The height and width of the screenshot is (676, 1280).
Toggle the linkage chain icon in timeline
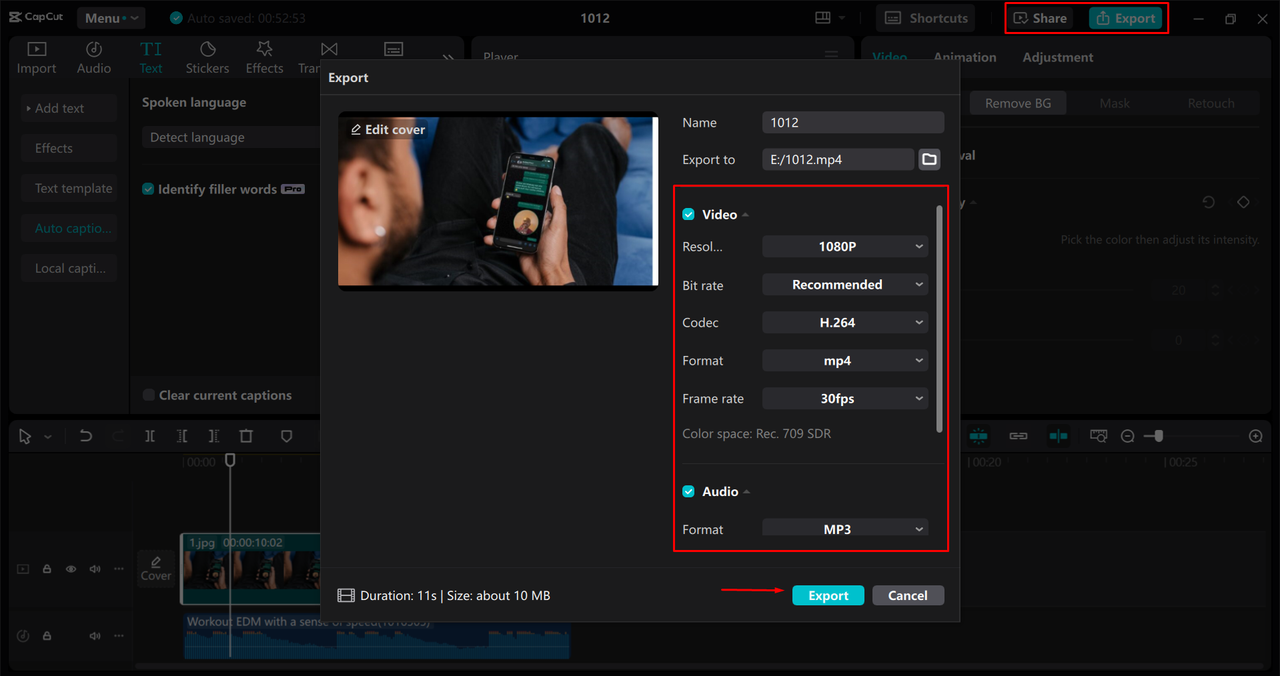click(x=1018, y=436)
